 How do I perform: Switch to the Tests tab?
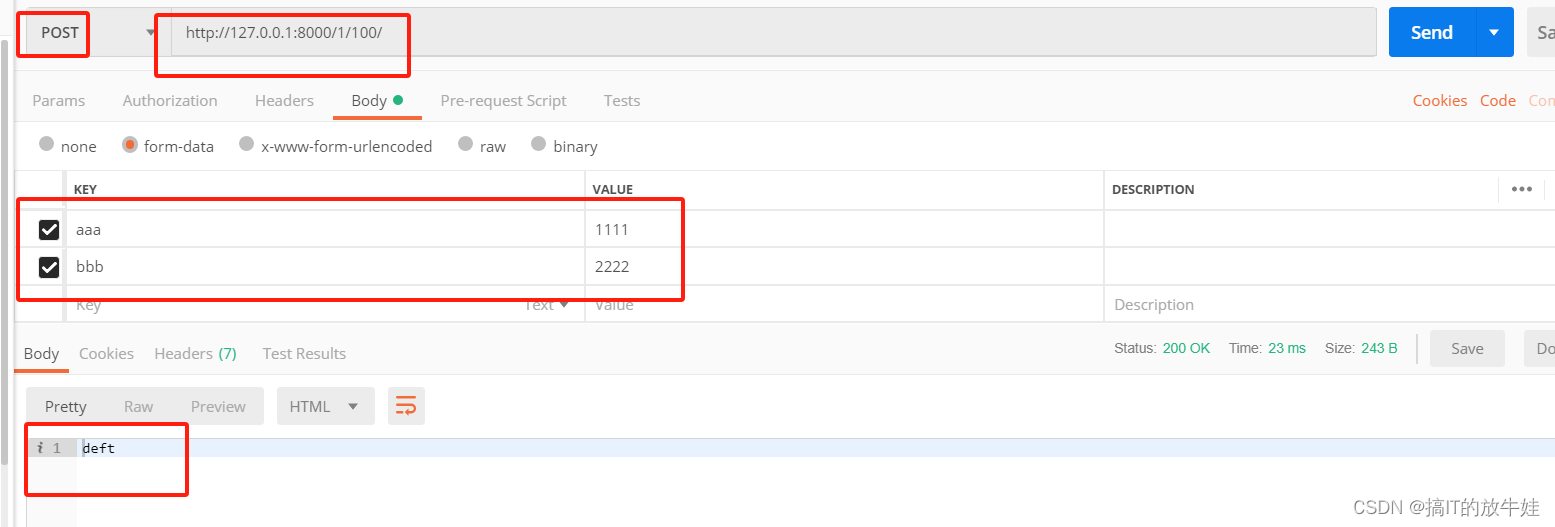point(622,100)
